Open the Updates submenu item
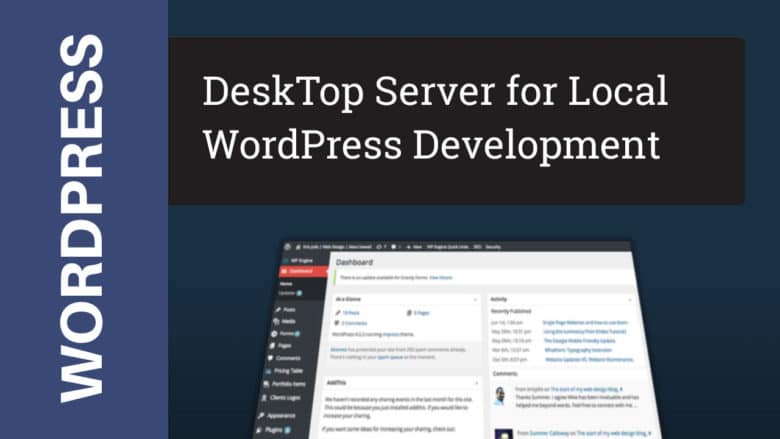 290,293
